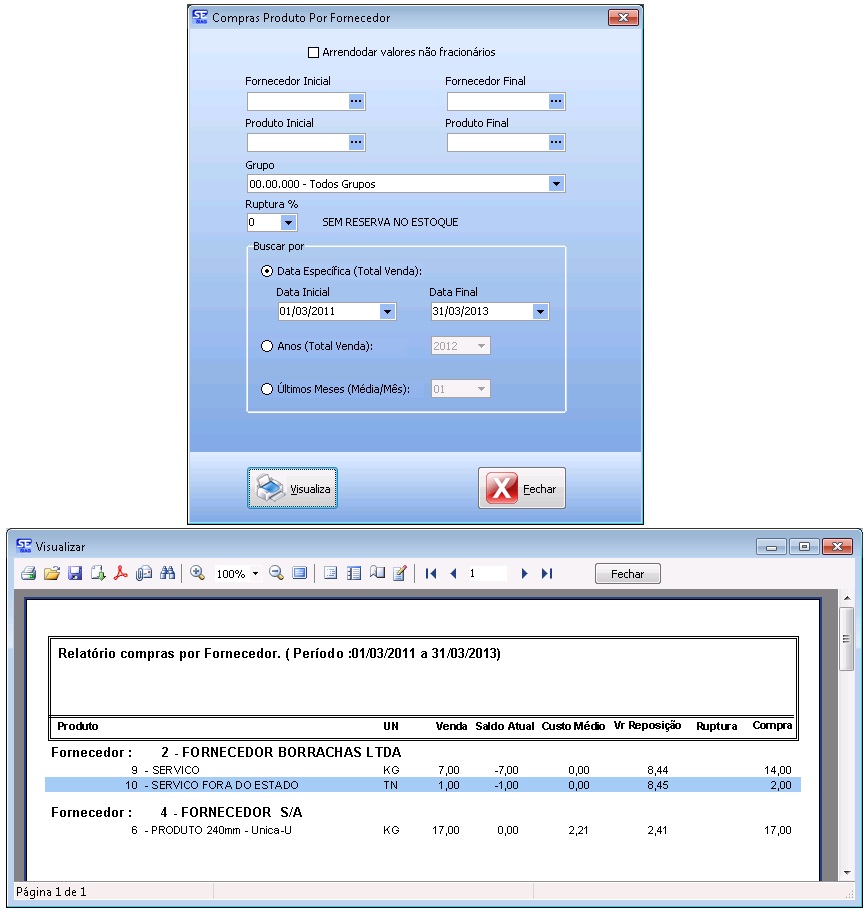Go to the last page of report
Screen dimensions: 864x910
point(547,574)
